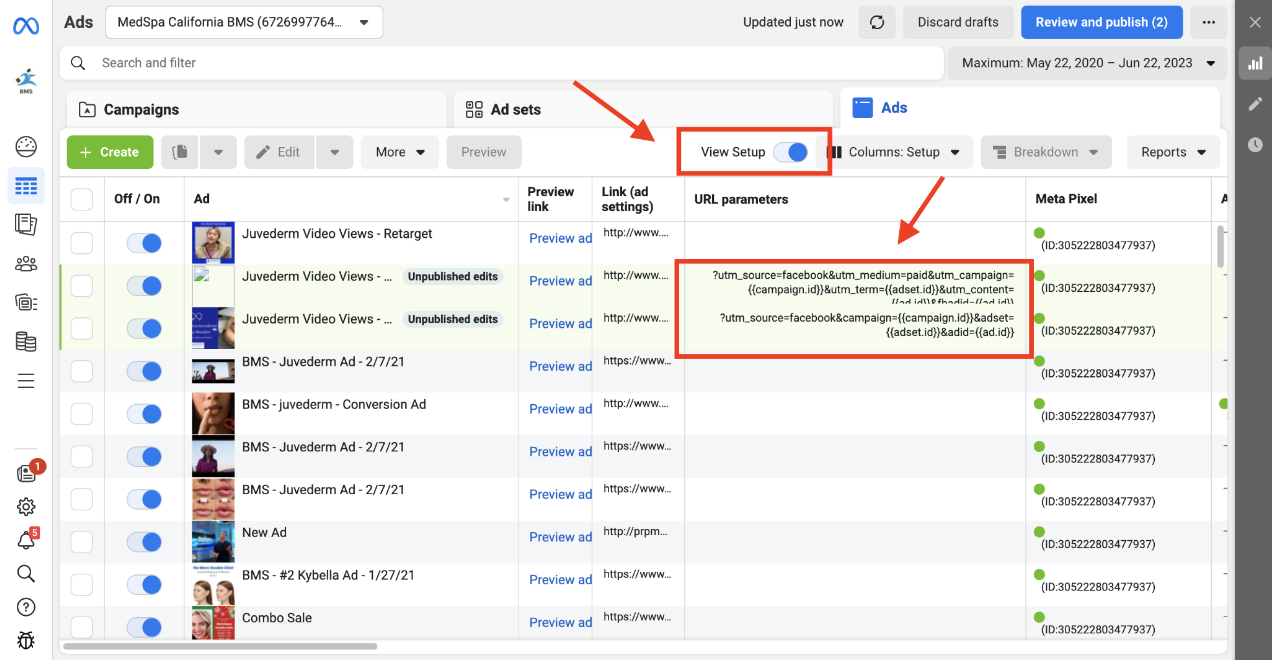This screenshot has width=1272, height=660.
Task: Open the More dropdown menu
Action: pyautogui.click(x=400, y=152)
